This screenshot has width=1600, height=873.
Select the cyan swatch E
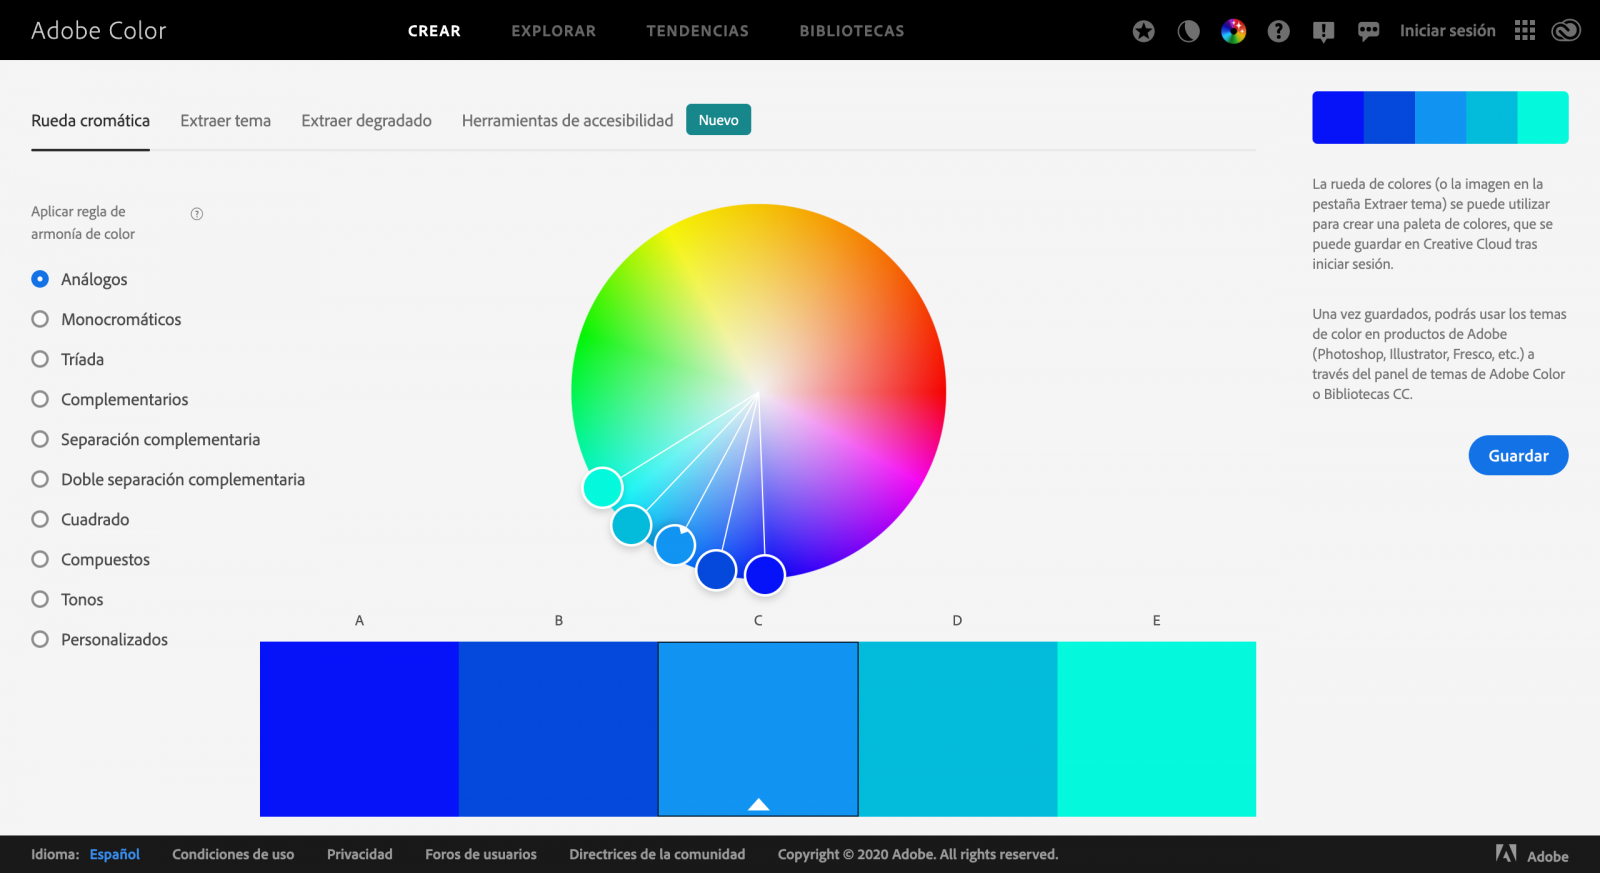point(1156,729)
